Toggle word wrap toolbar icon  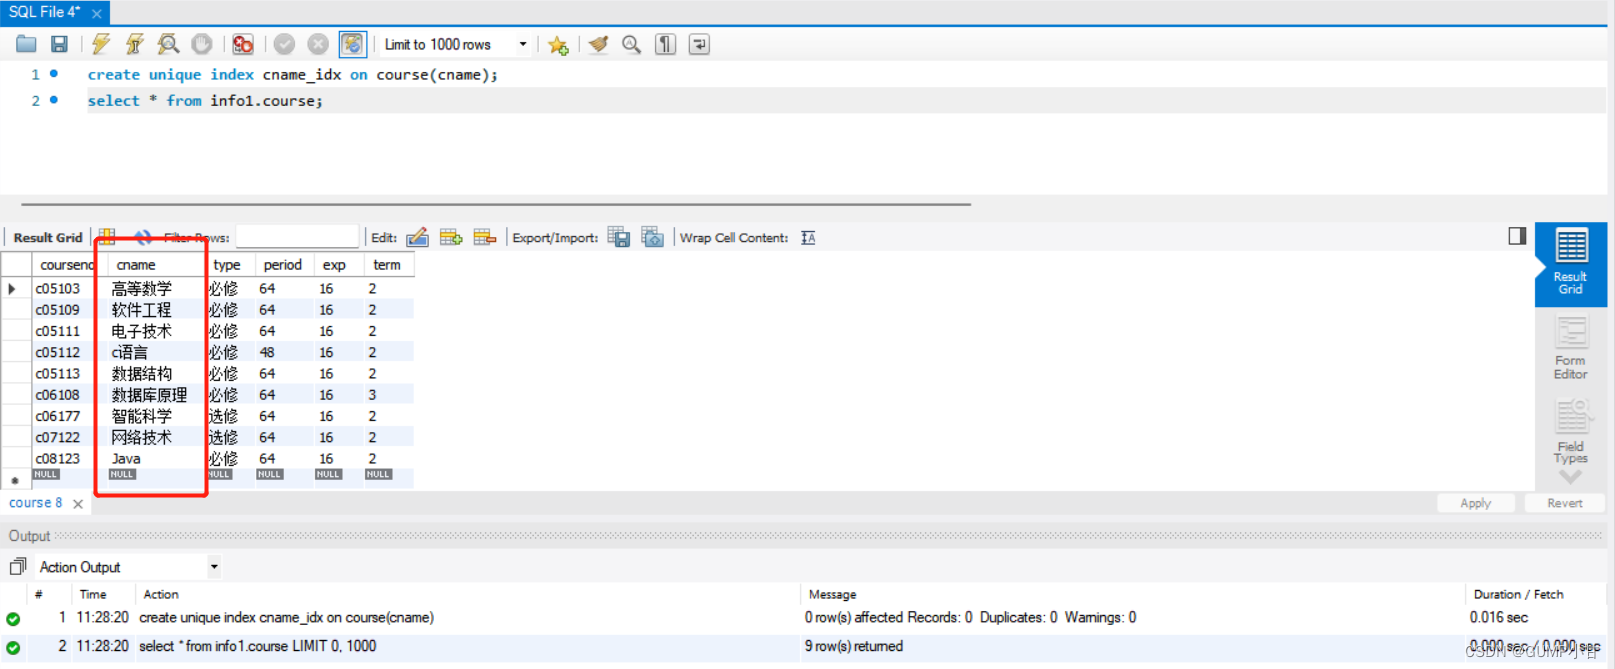(x=699, y=44)
